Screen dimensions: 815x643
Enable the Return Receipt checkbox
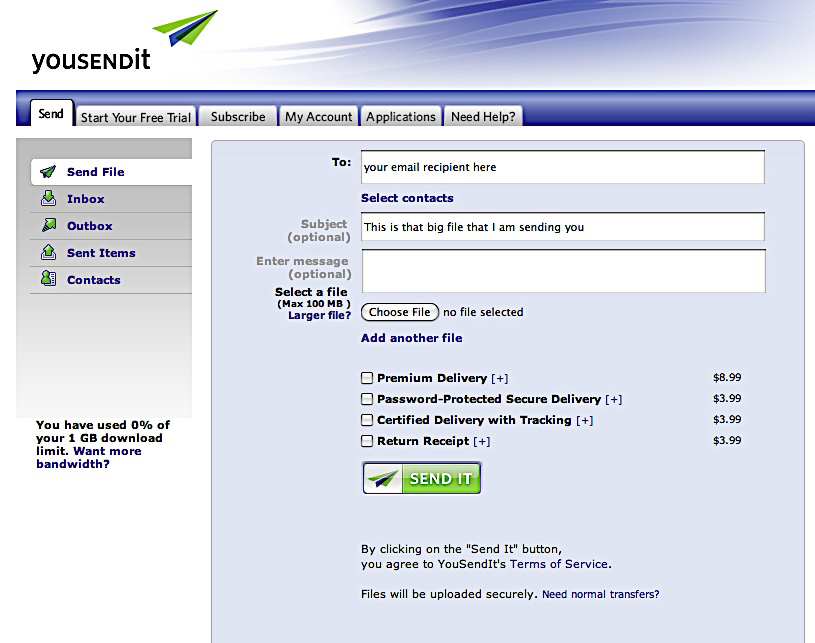pos(367,441)
